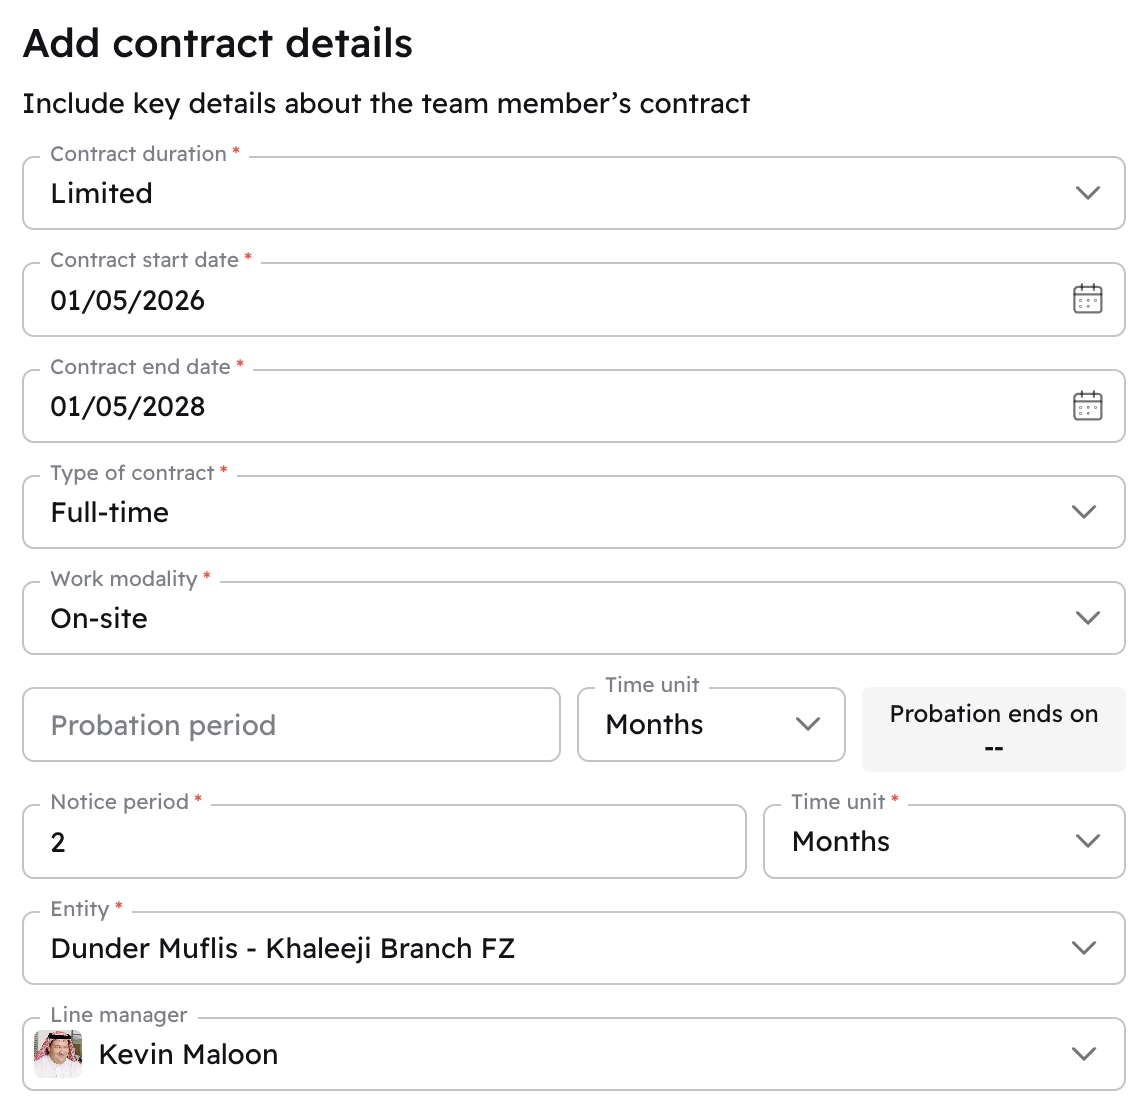Expand the Work modality dropdown chevron
Viewport: 1148px width, 1118px height.
coord(1087,618)
